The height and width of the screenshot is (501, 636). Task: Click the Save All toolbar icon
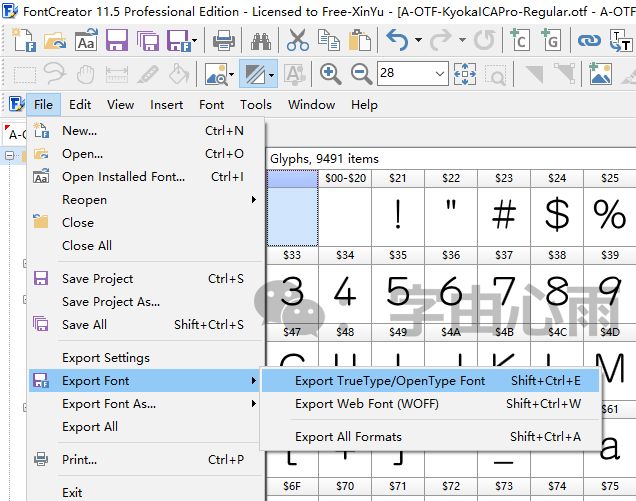click(148, 40)
